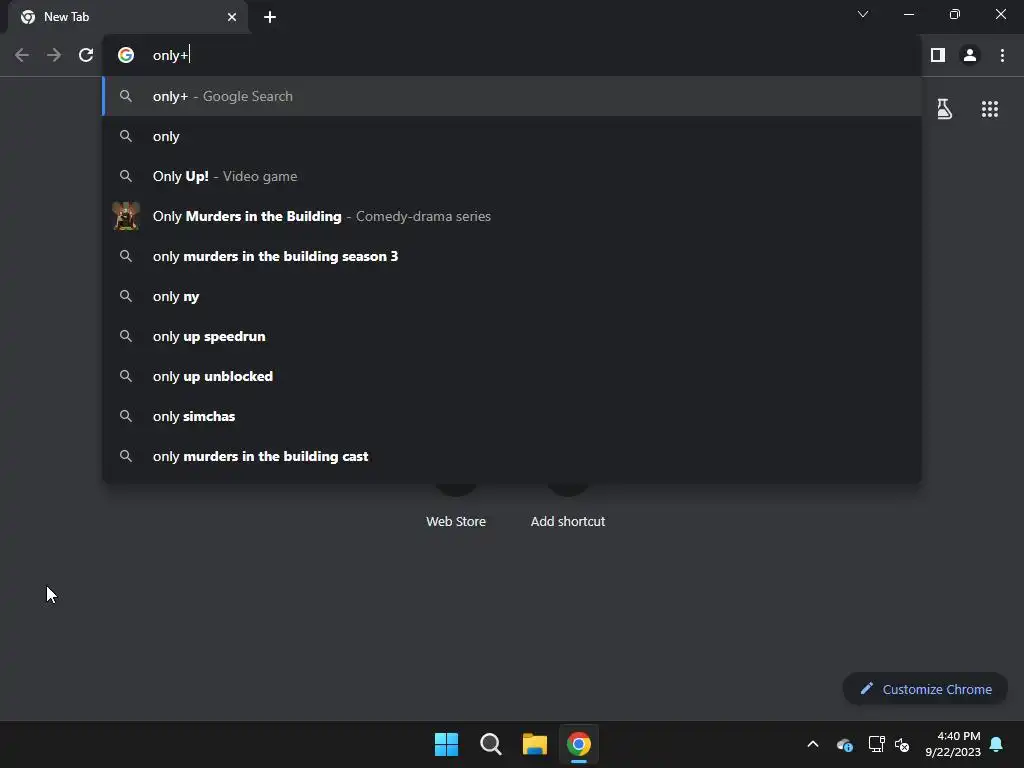Open the side panel
This screenshot has height=768, width=1024.
click(938, 56)
